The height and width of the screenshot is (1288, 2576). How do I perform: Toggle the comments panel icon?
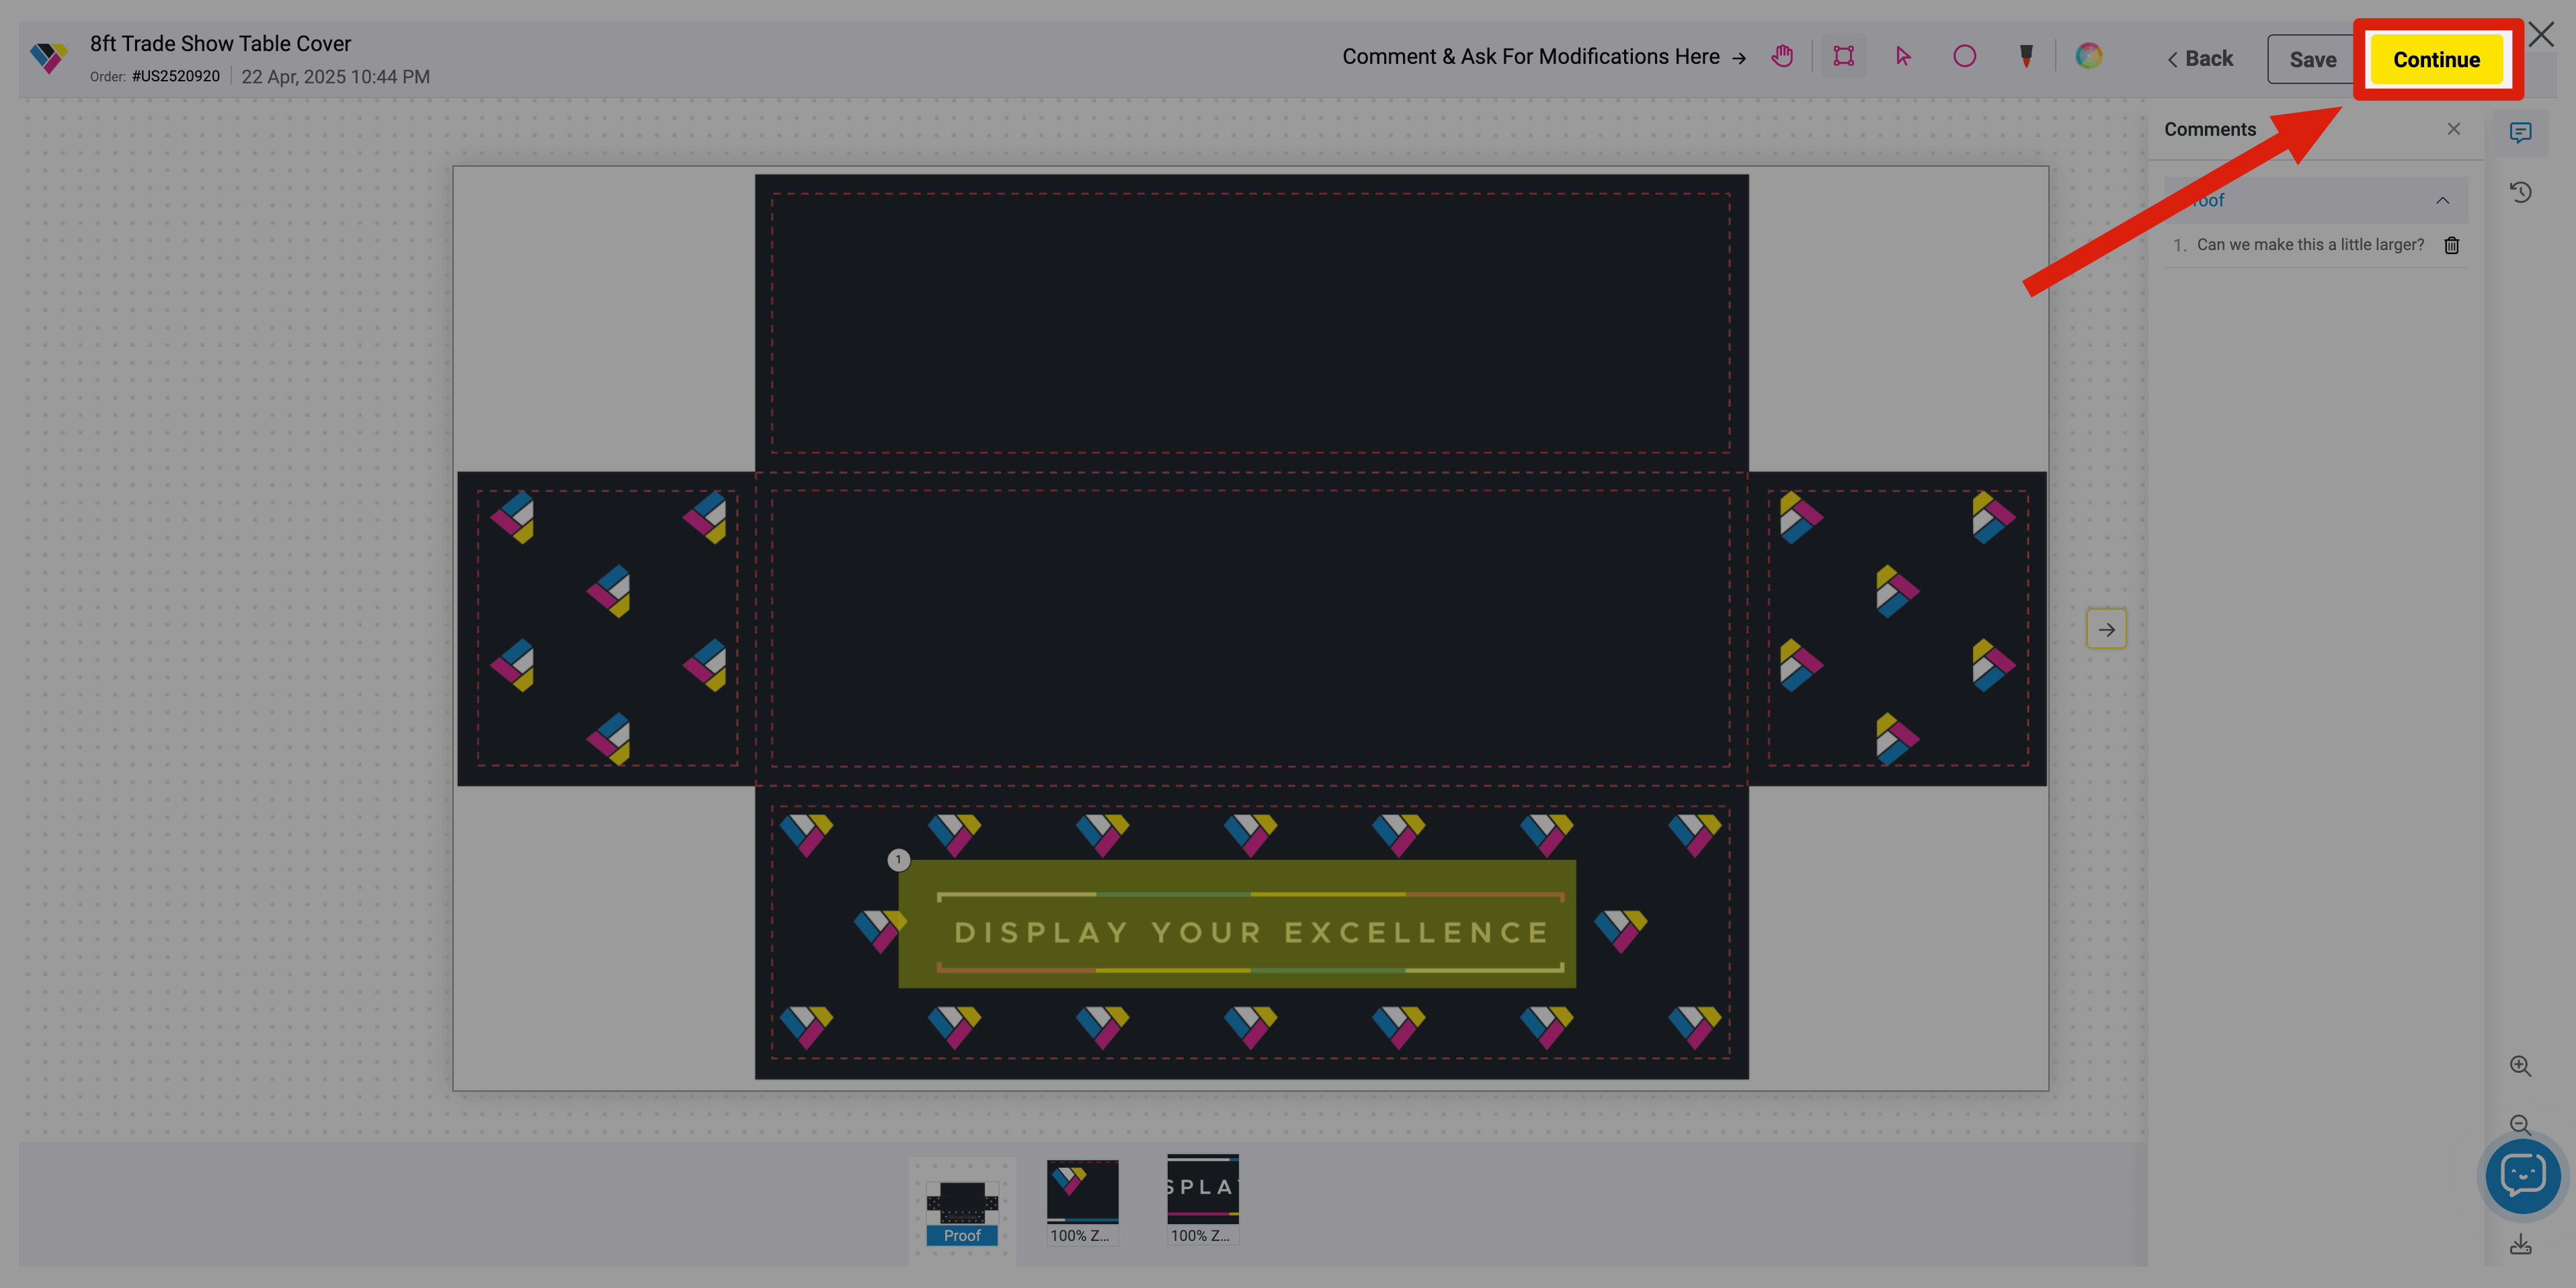pos(2521,132)
